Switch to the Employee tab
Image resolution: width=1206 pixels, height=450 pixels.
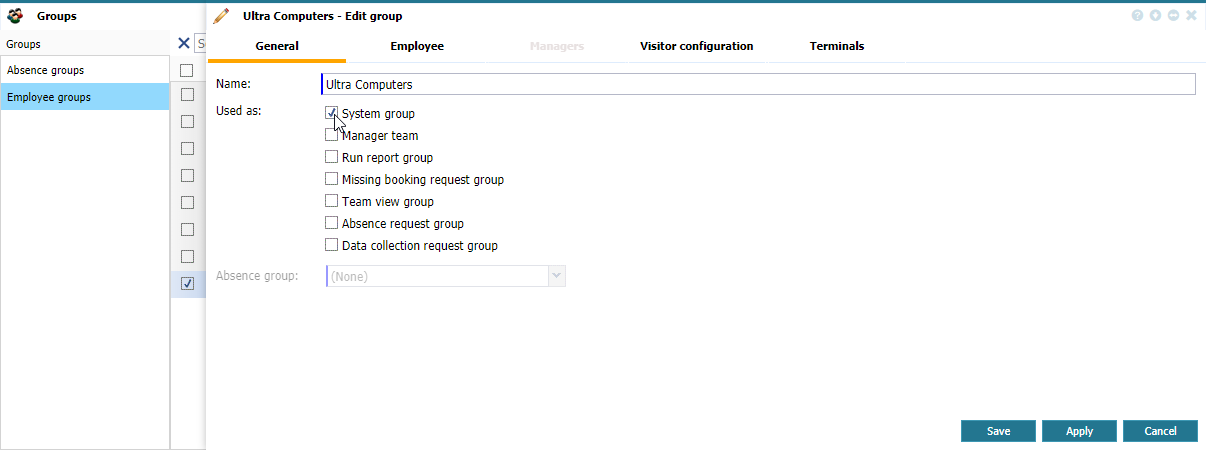[x=417, y=46]
